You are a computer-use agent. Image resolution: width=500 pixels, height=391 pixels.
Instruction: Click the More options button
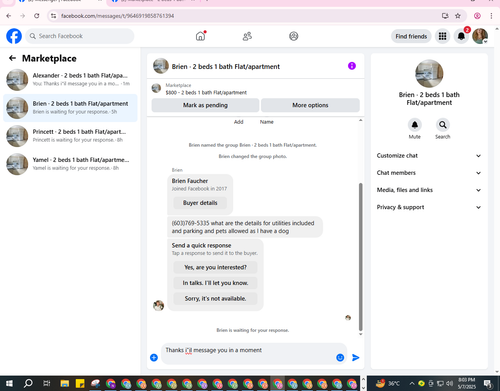[310, 105]
